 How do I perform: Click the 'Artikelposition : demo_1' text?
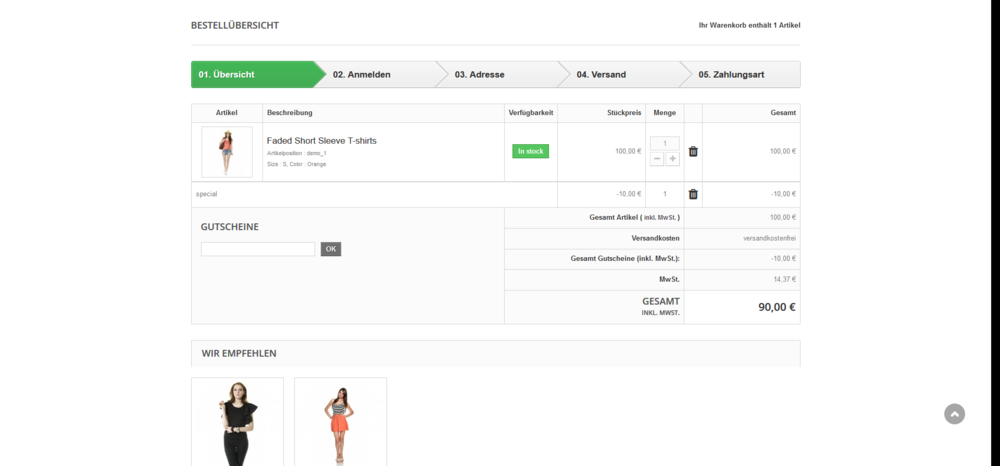[297, 154]
